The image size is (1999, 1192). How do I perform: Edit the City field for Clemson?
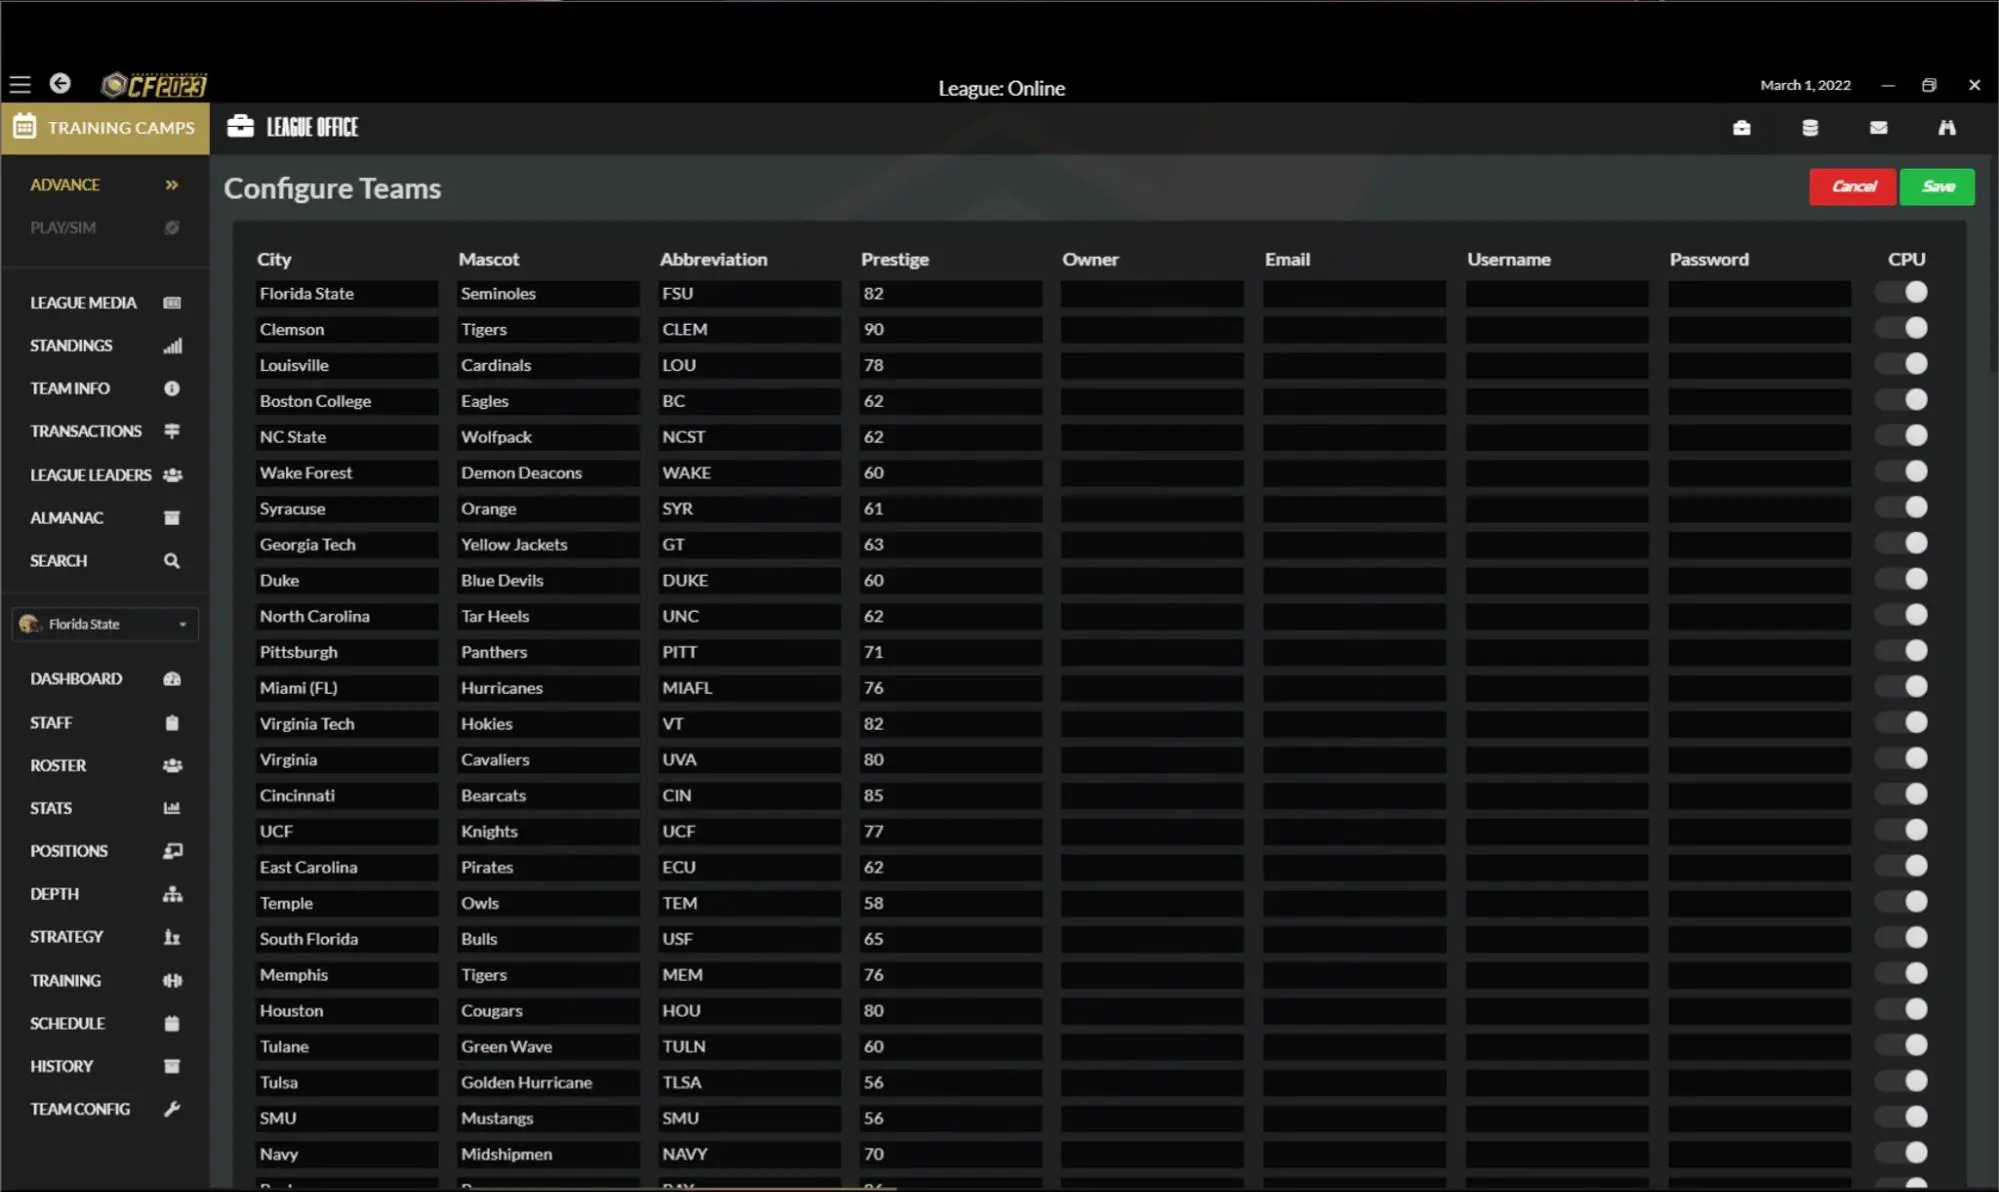tap(346, 330)
